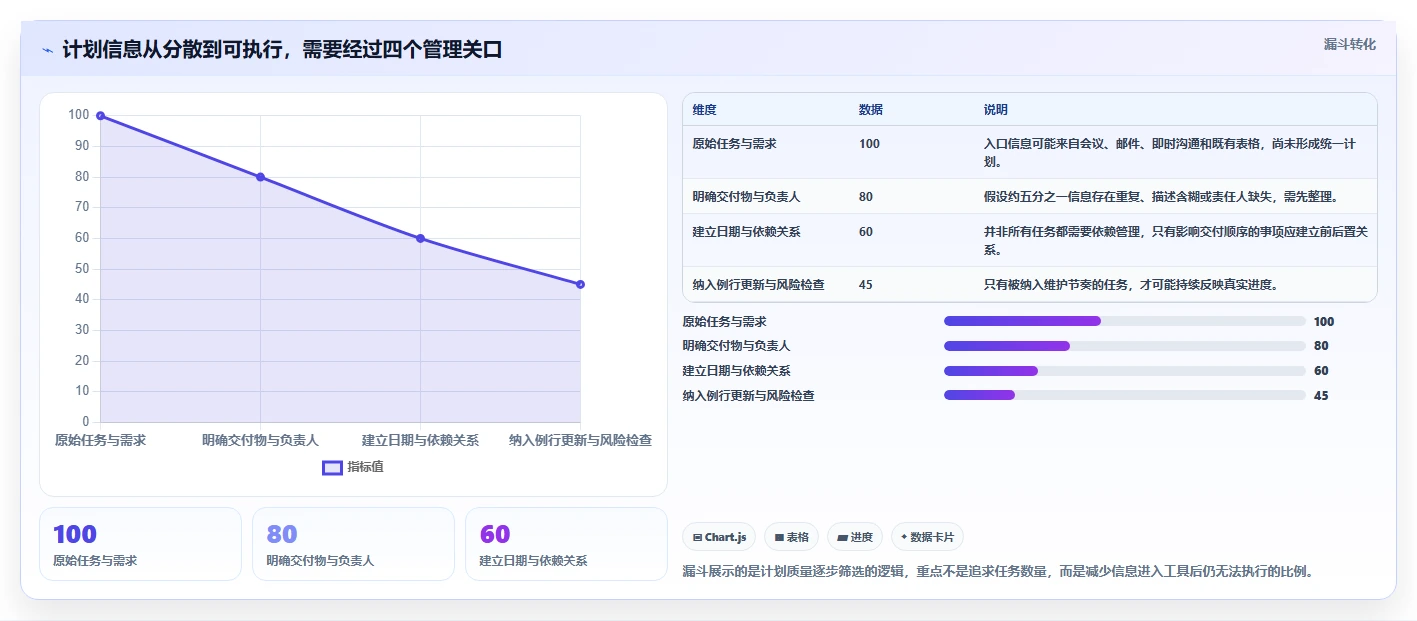The height and width of the screenshot is (621, 1417).
Task: Click the description starting 入口信息可能来自会议
Action: click(x=1170, y=153)
